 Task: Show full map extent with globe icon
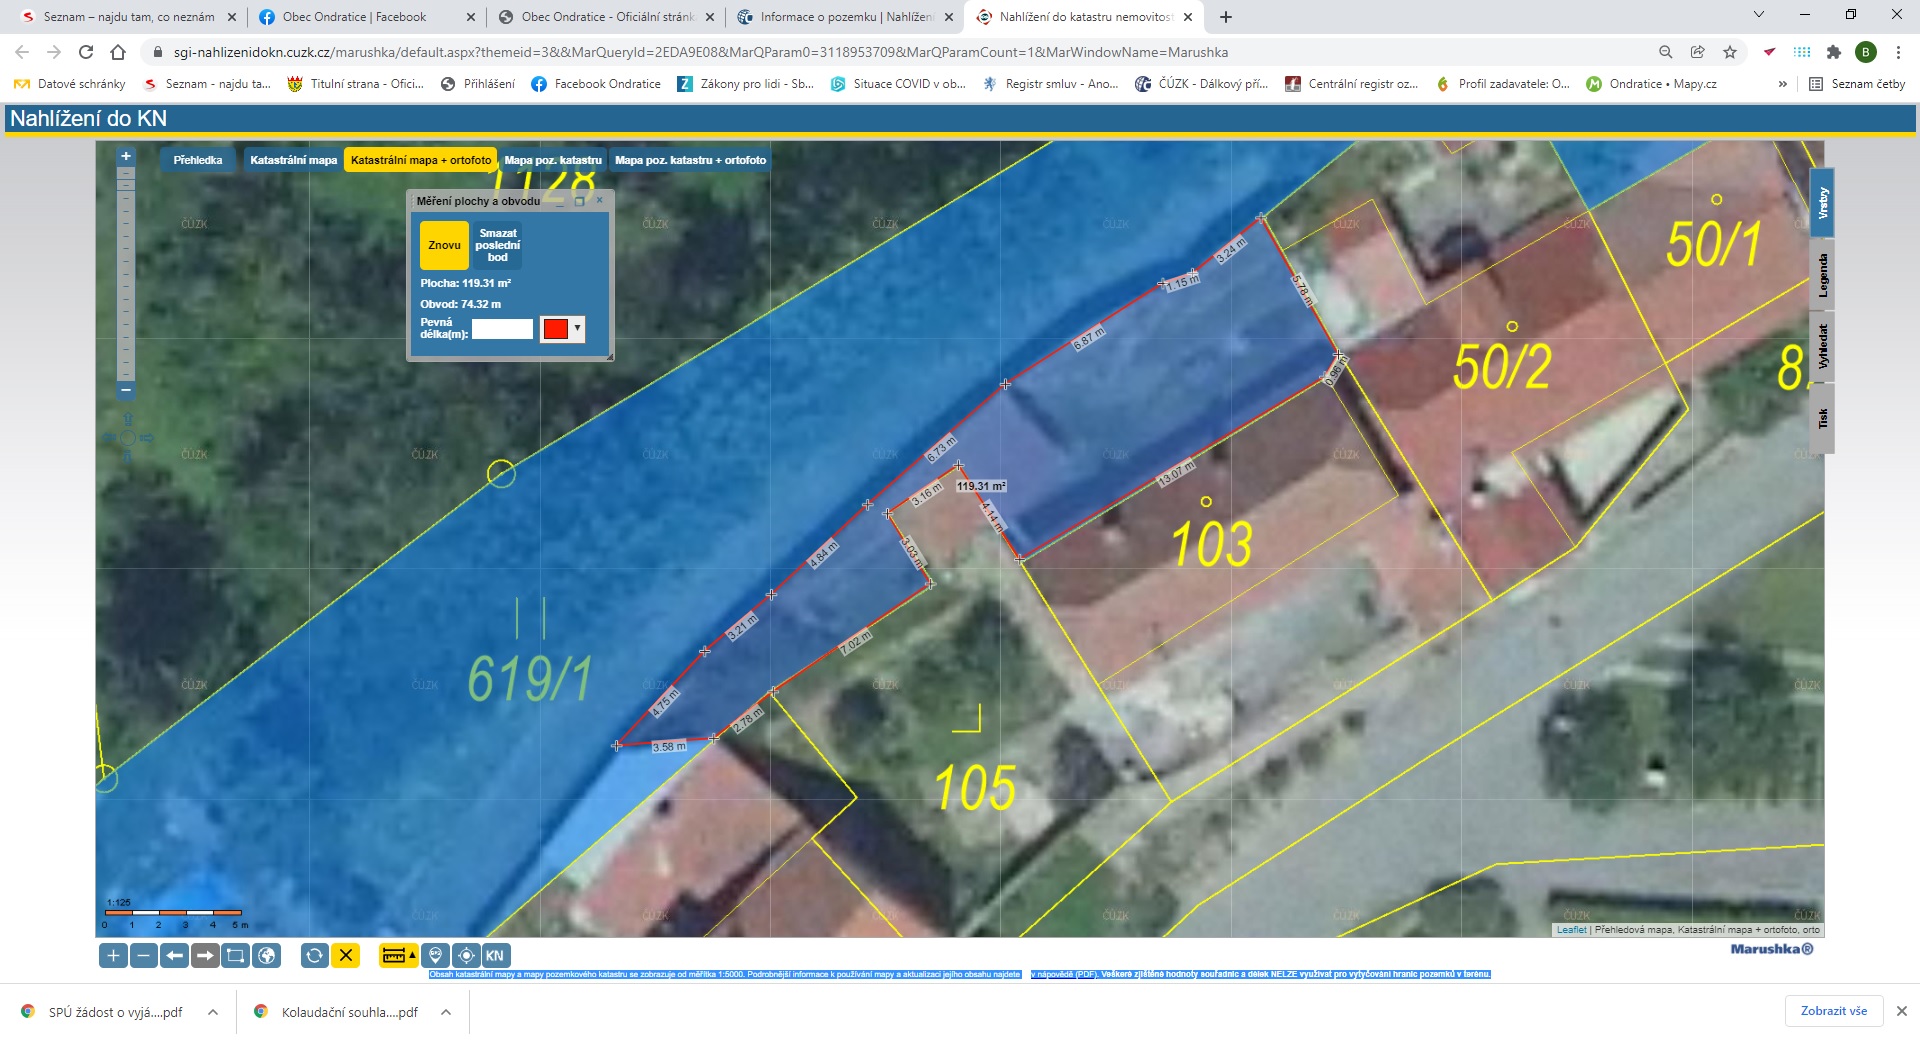tap(267, 956)
